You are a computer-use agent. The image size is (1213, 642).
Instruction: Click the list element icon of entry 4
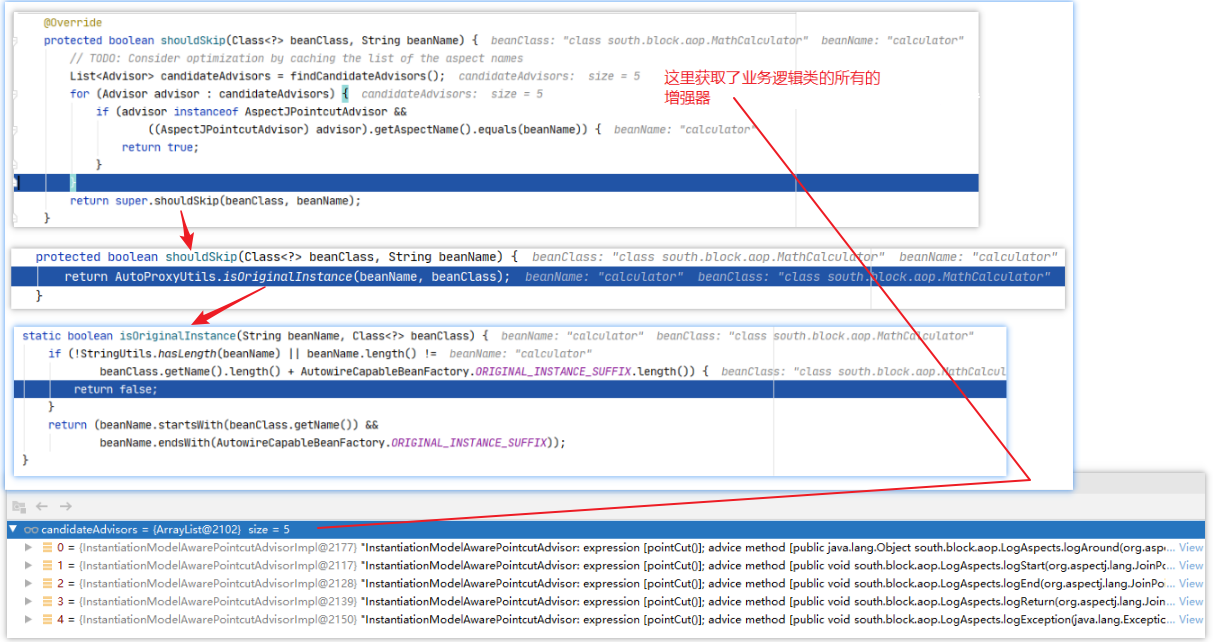tap(47, 619)
